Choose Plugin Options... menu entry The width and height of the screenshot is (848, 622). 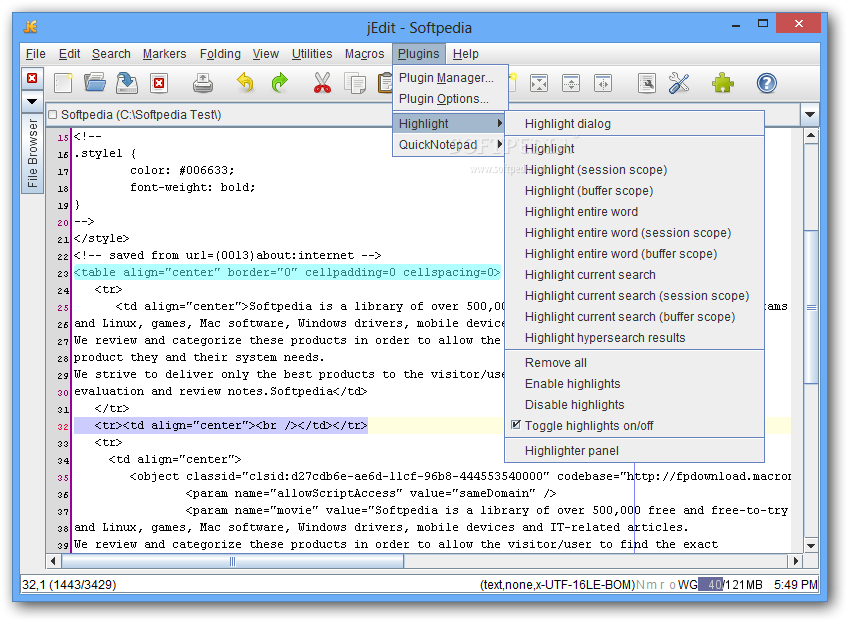450,99
